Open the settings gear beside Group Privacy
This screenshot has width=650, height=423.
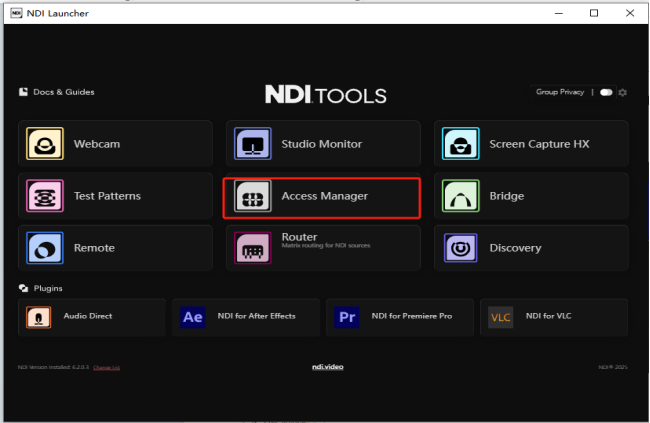pyautogui.click(x=622, y=92)
